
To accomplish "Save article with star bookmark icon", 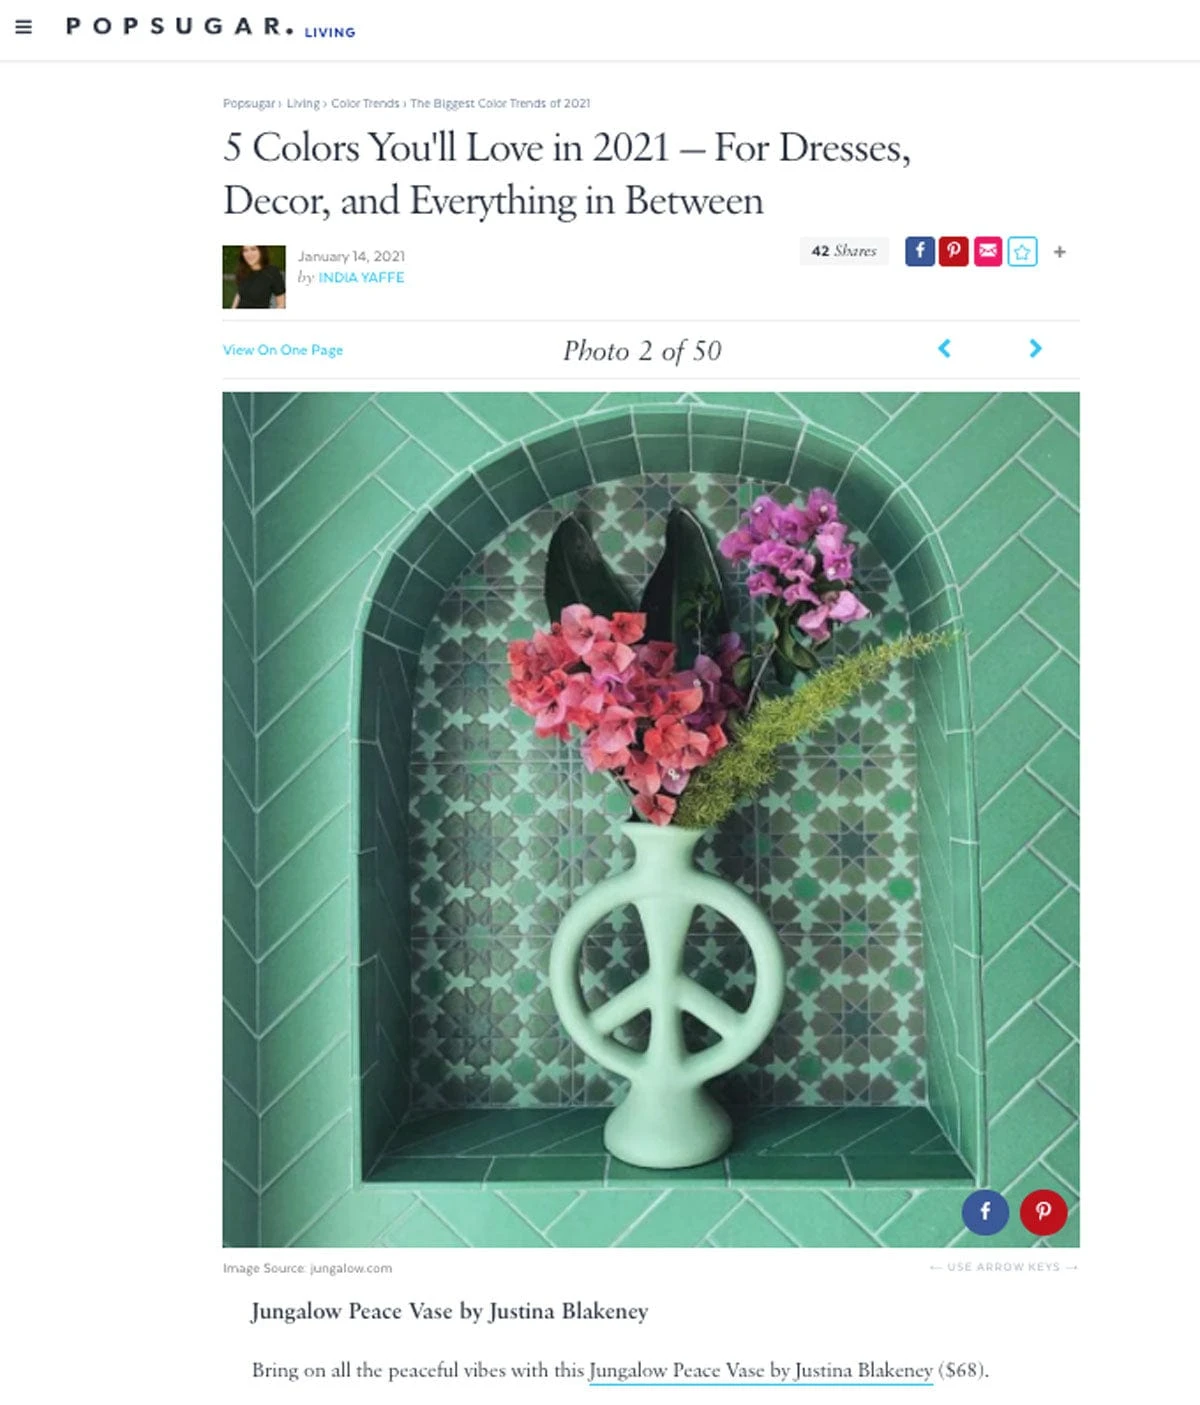I will point(1022,251).
